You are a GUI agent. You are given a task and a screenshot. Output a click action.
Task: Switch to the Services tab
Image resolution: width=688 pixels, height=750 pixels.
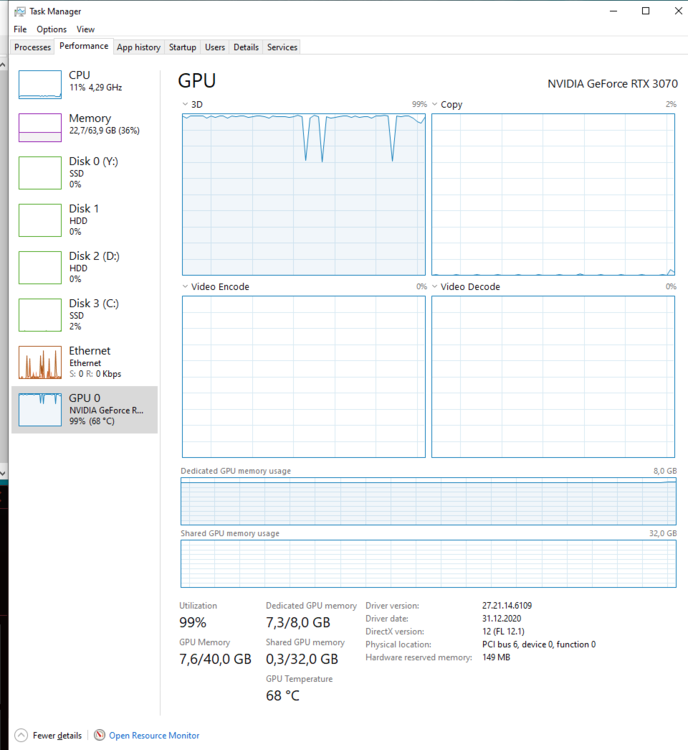282,47
